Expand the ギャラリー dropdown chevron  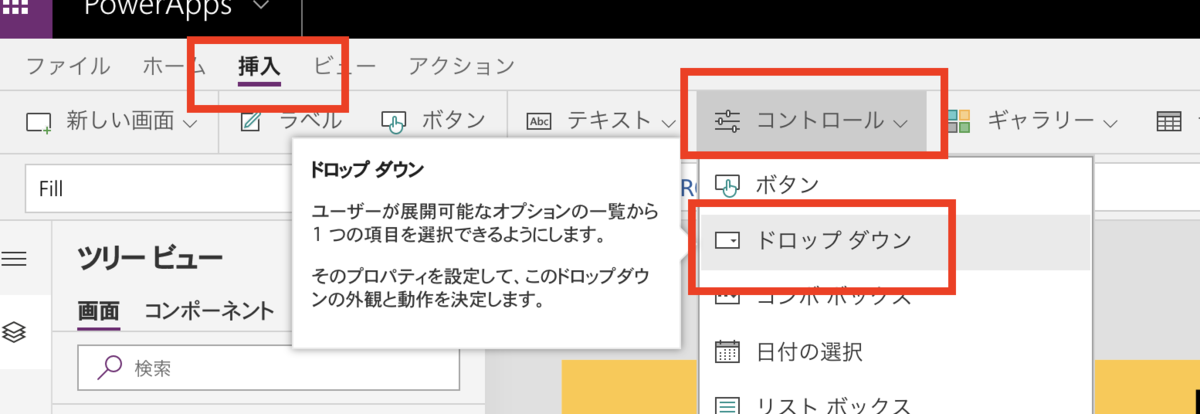tap(1109, 124)
